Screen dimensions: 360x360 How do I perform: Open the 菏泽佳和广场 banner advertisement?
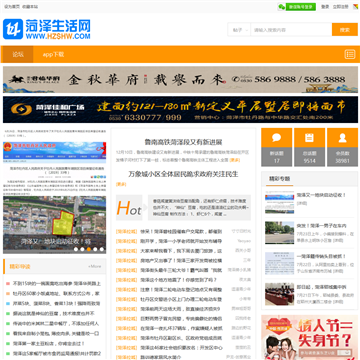click(x=180, y=110)
